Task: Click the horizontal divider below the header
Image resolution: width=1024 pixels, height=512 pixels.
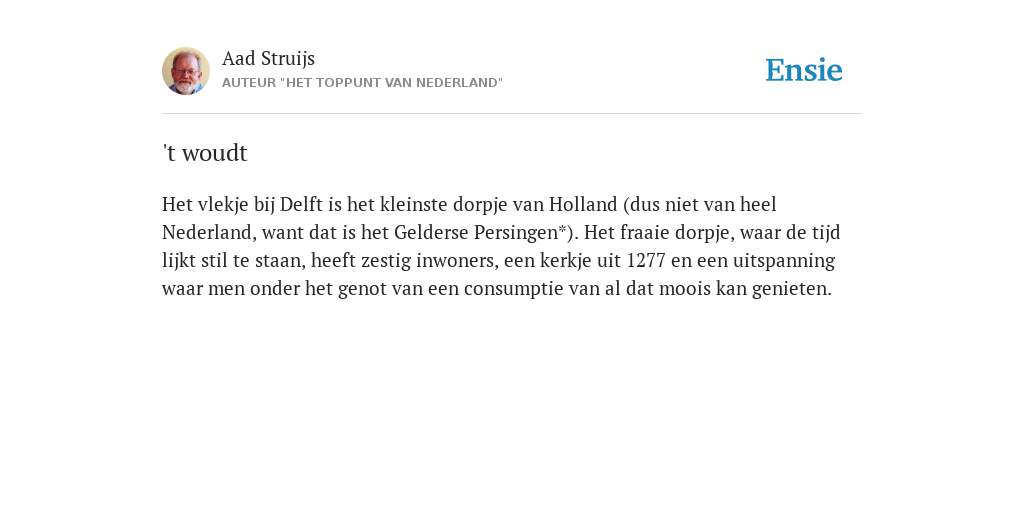Action: [512, 114]
